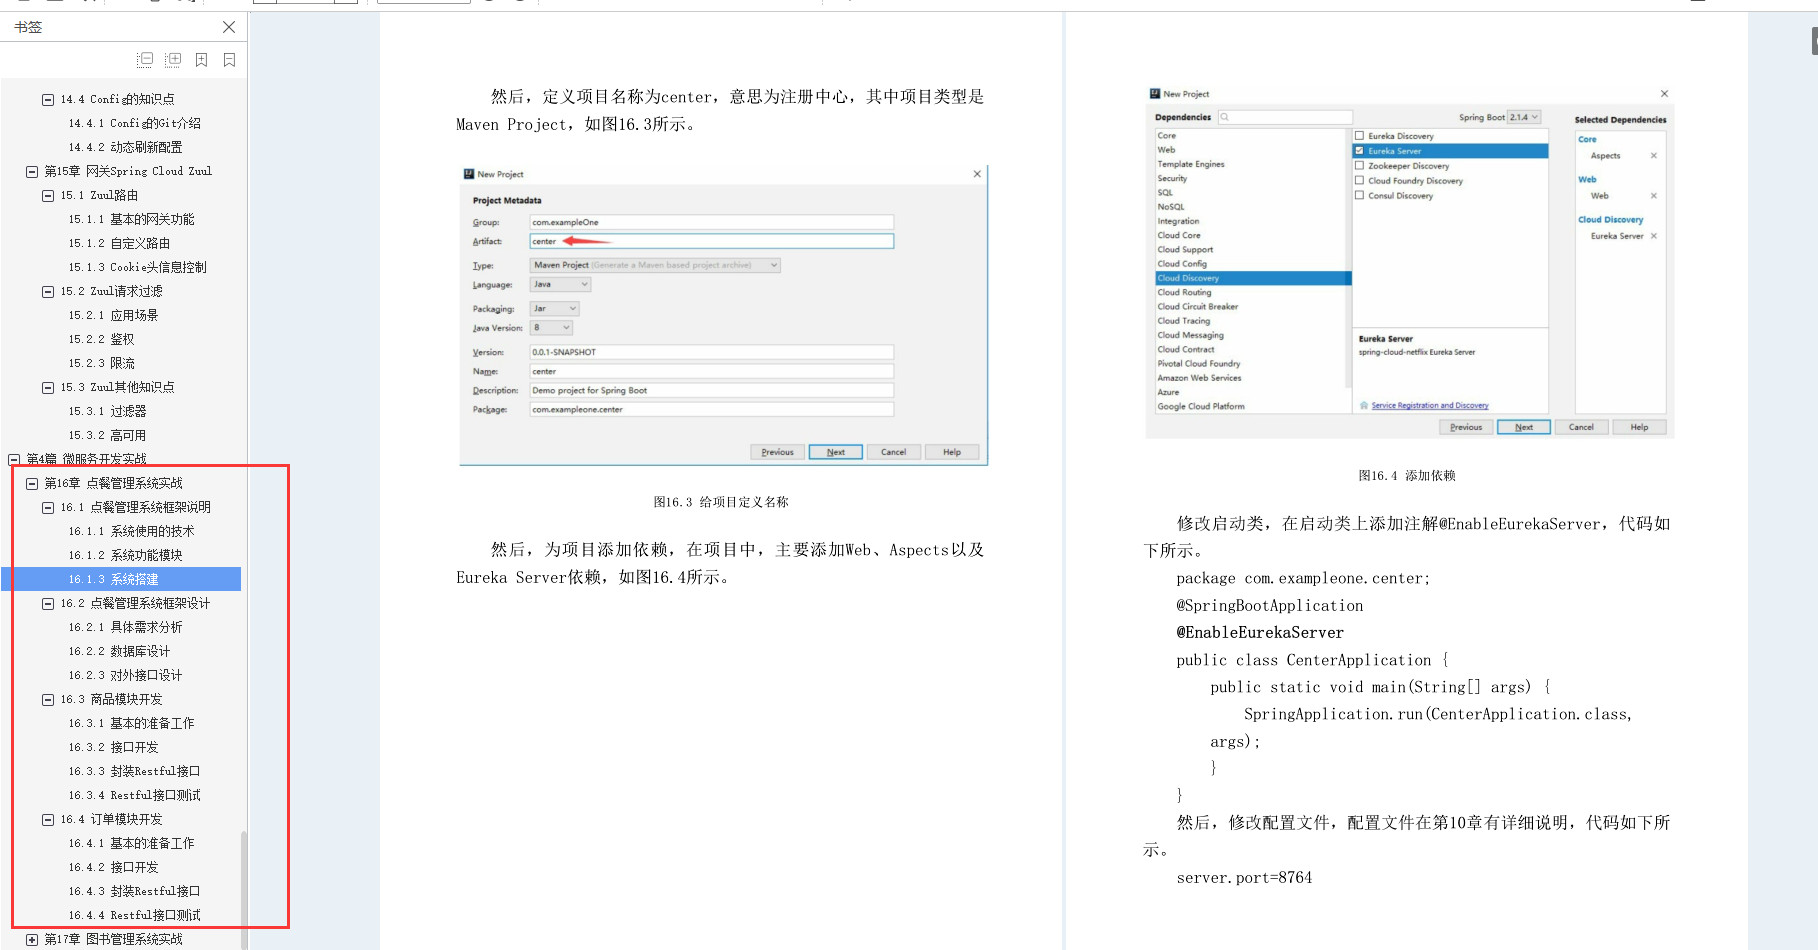Viewport: 1818px width, 950px height.
Task: Collapse 16.2 点餐管理系统框架设计 section
Action: pyautogui.click(x=48, y=603)
